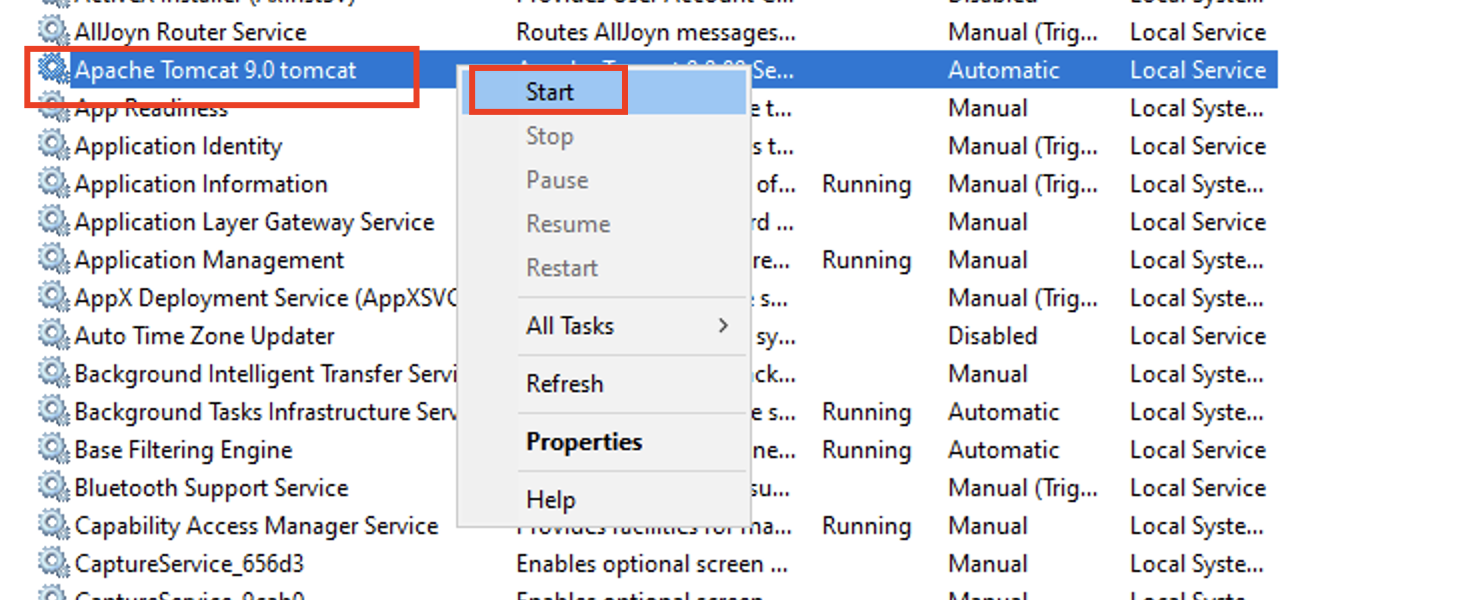Screen dimensions: 1470x600
Task: Click 'Enables optional screen...' description of CaptureService_656d3
Action: (x=654, y=564)
